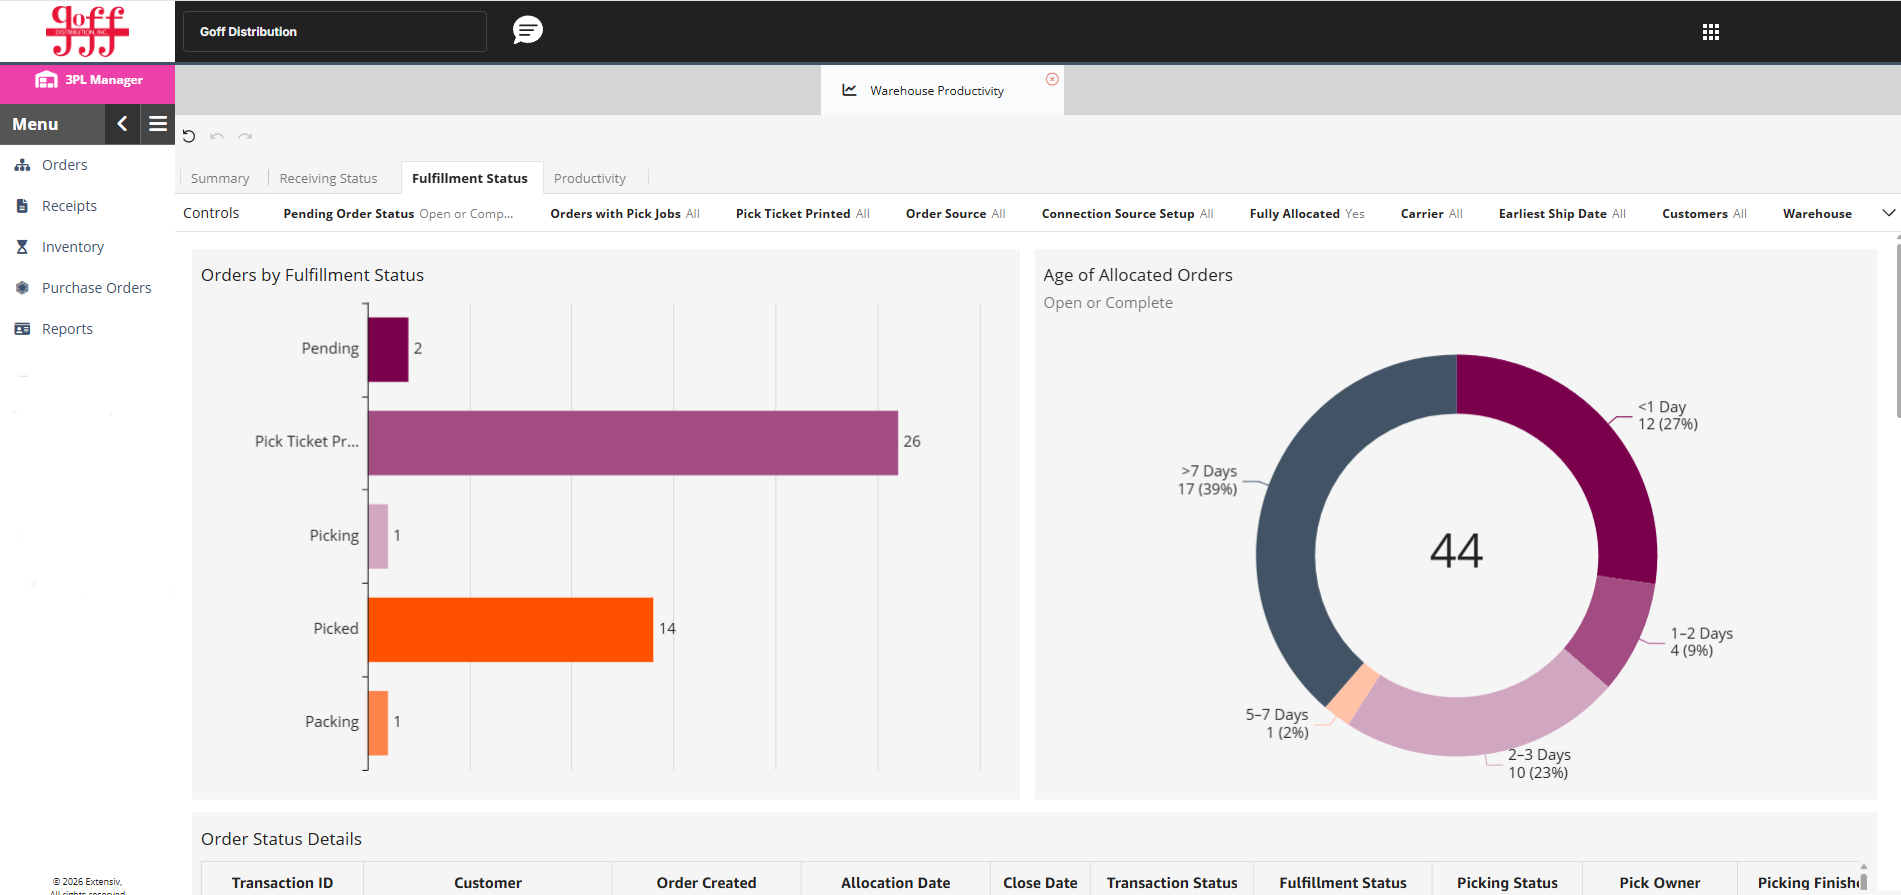
Task: Open the Fully Allocated filter
Action: tap(1306, 214)
